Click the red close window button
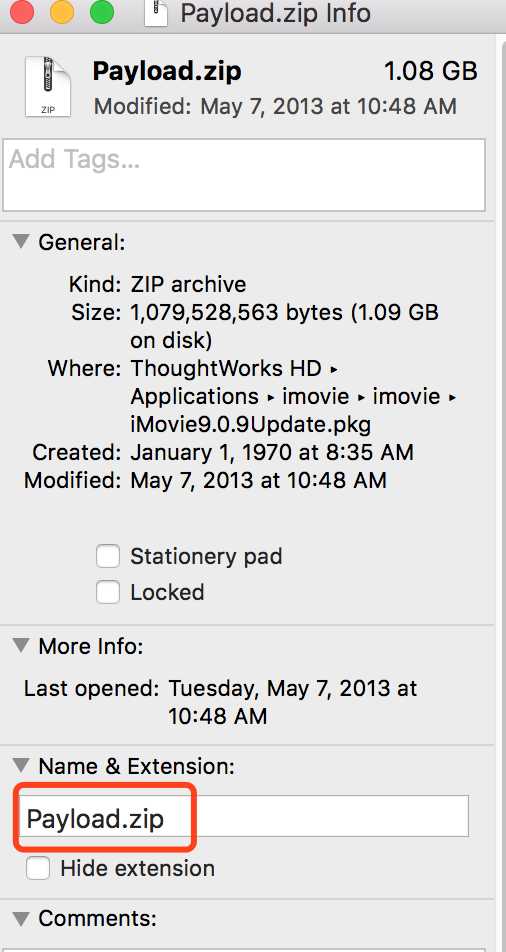The width and height of the screenshot is (506, 952). point(23,11)
